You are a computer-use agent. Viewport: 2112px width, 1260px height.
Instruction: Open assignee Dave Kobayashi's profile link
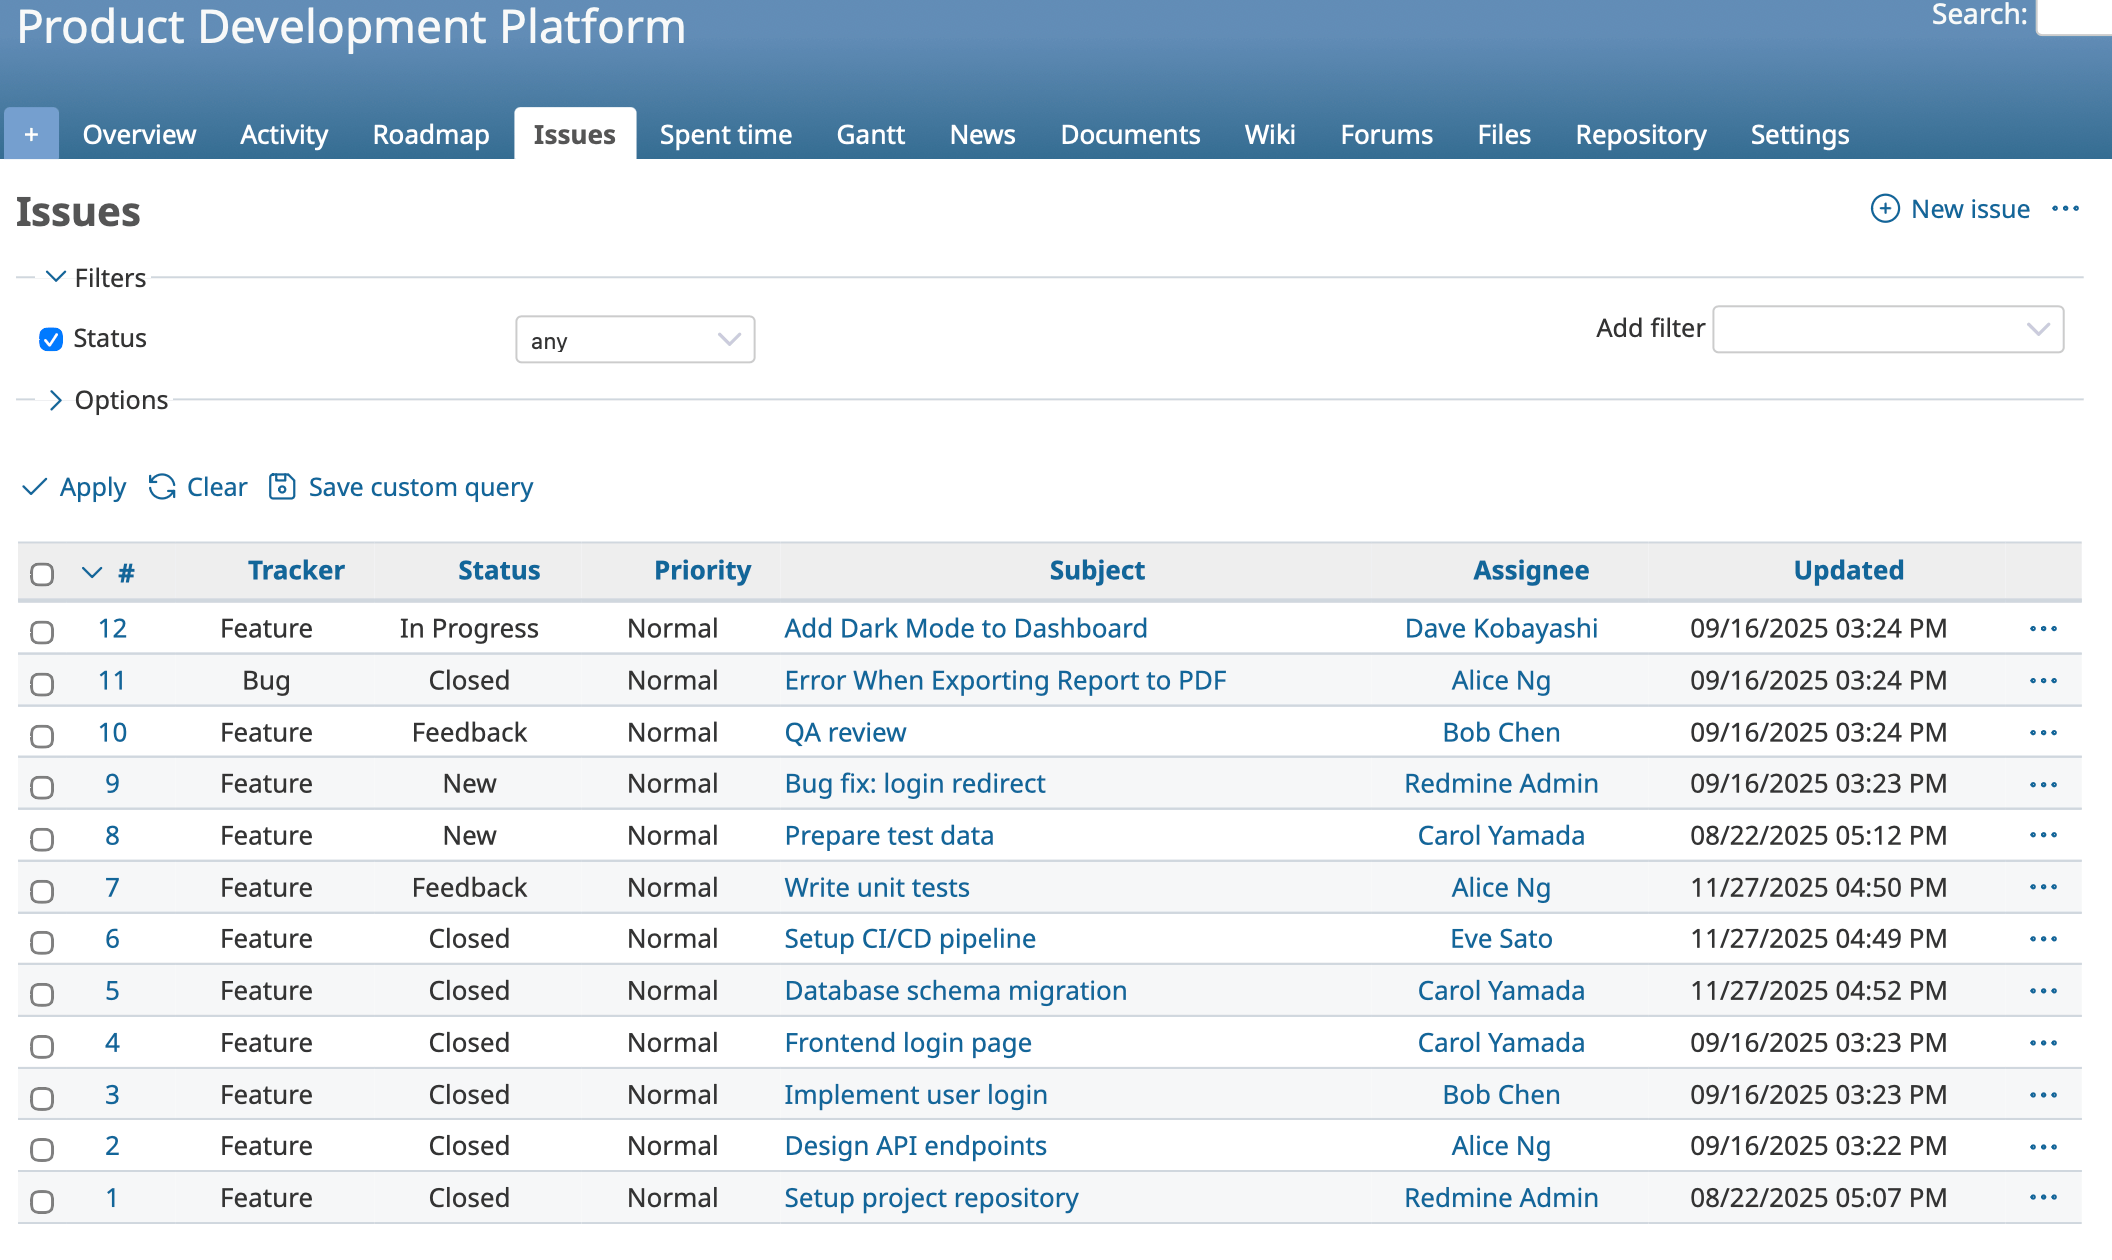(x=1501, y=629)
